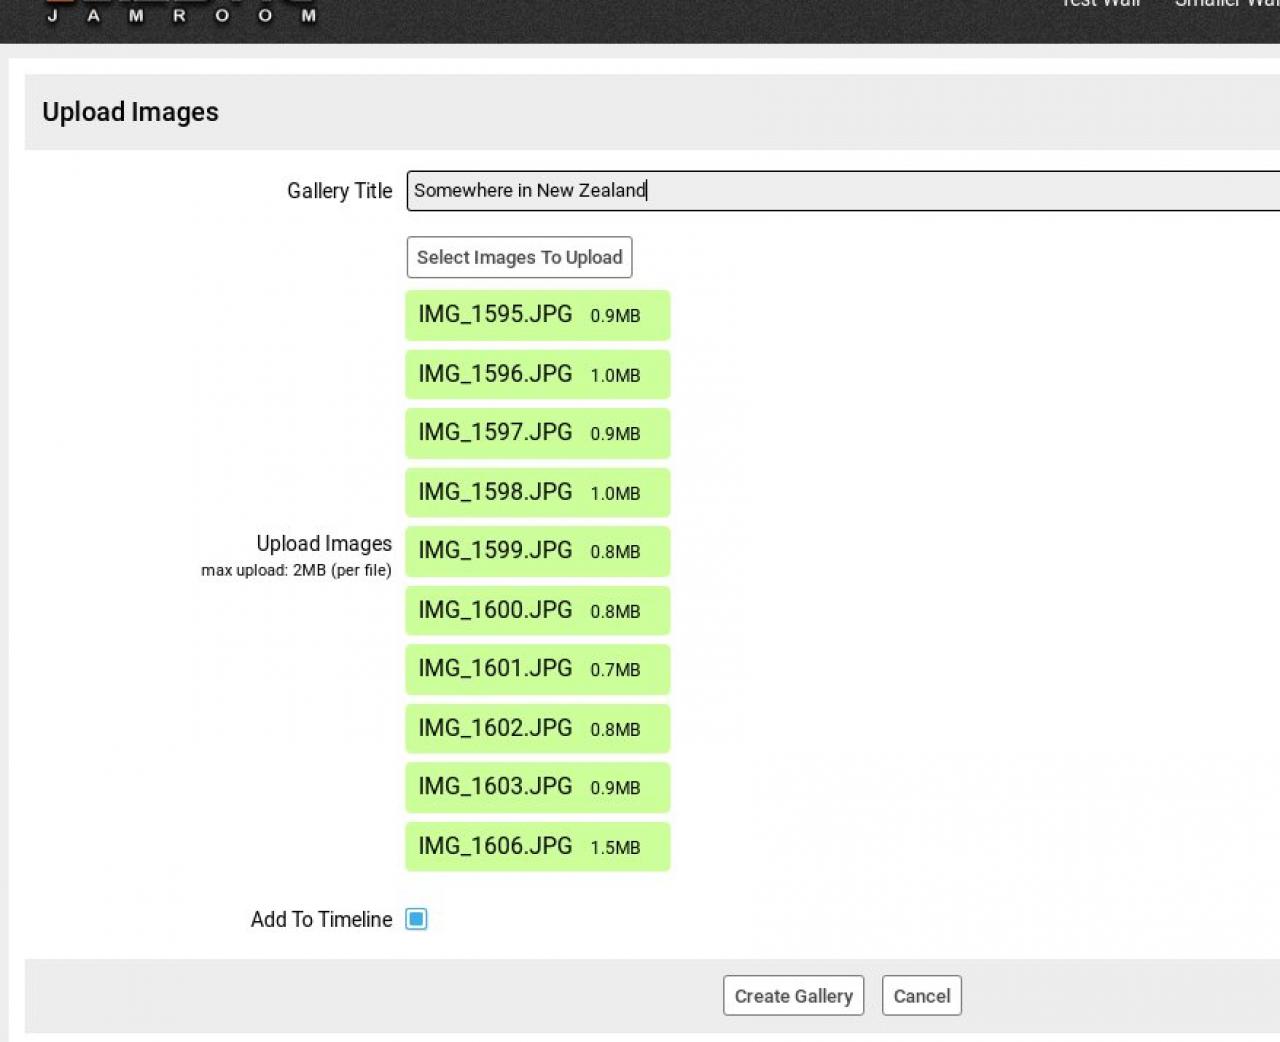Click the Add To Timeline label
The image size is (1280, 1042).
click(x=321, y=920)
